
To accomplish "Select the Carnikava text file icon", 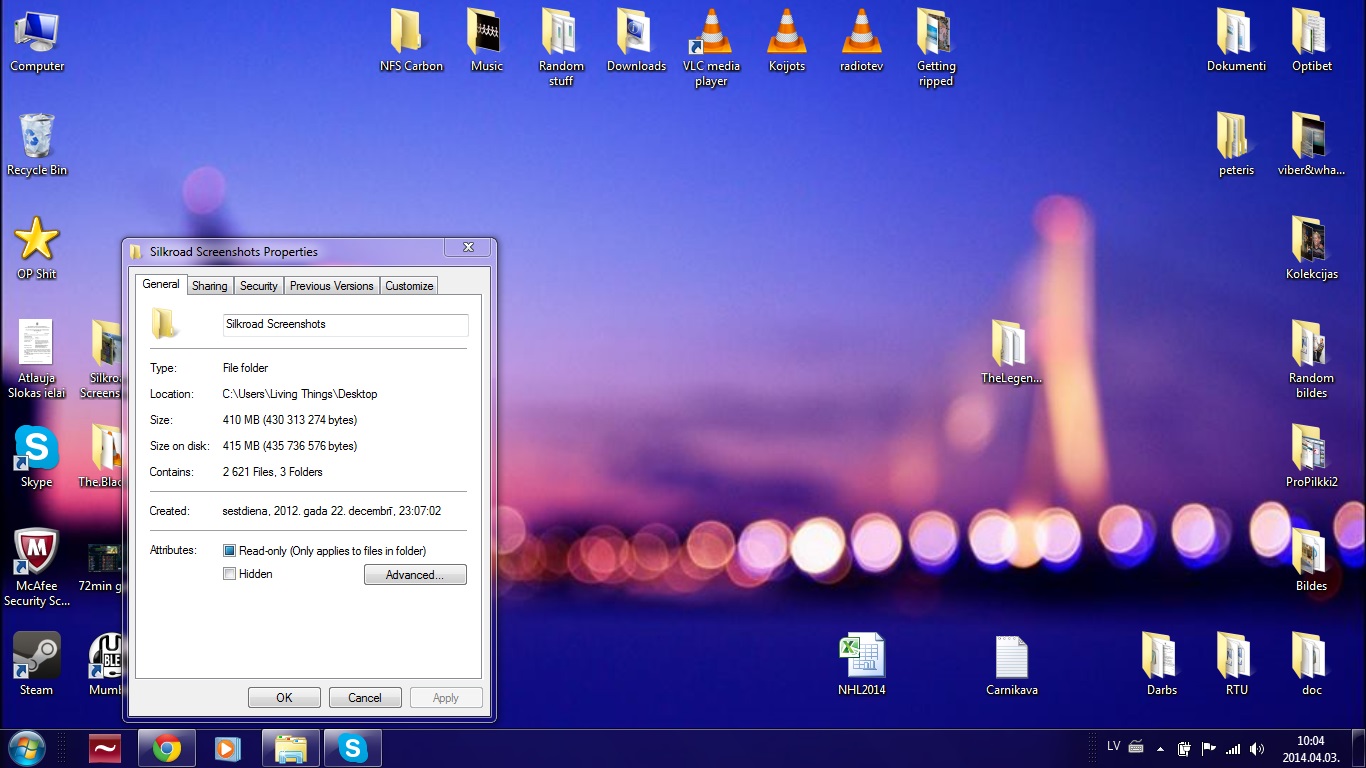I will point(1011,657).
